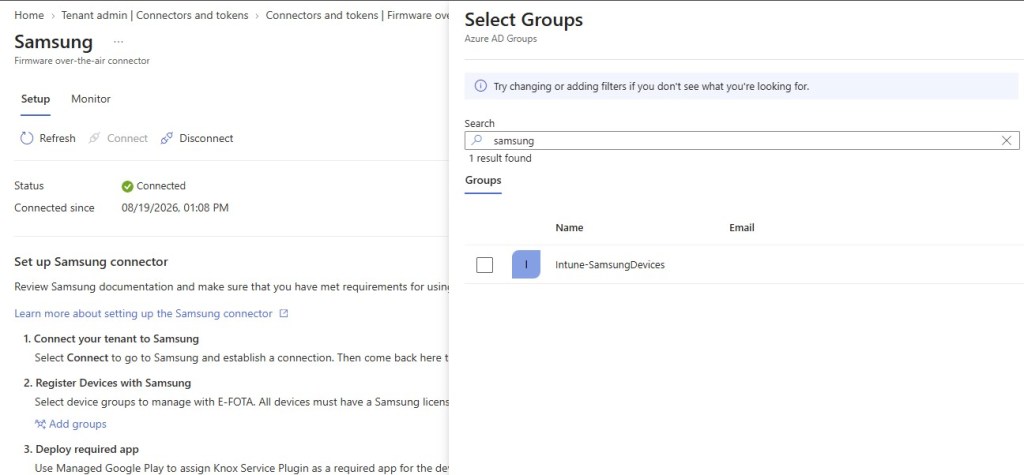
Task: Open Connectors and tokens Firmware breadcrumb
Action: coord(357,15)
